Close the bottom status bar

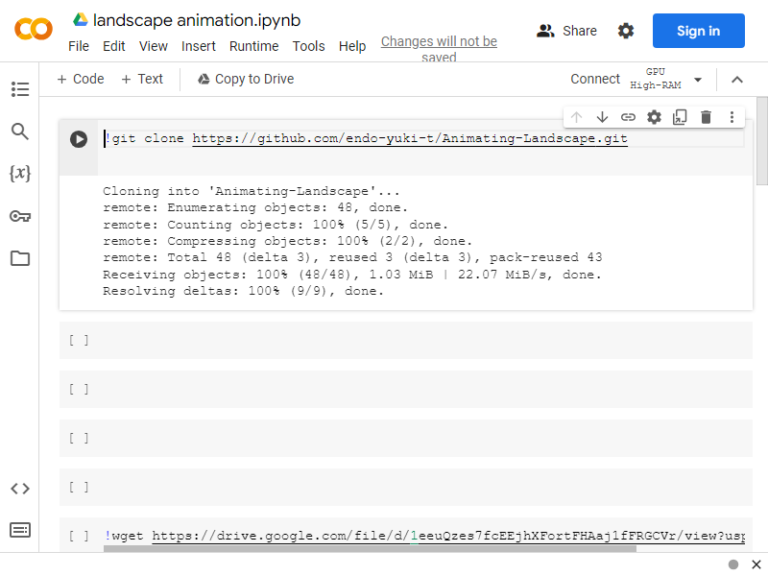pyautogui.click(x=756, y=564)
